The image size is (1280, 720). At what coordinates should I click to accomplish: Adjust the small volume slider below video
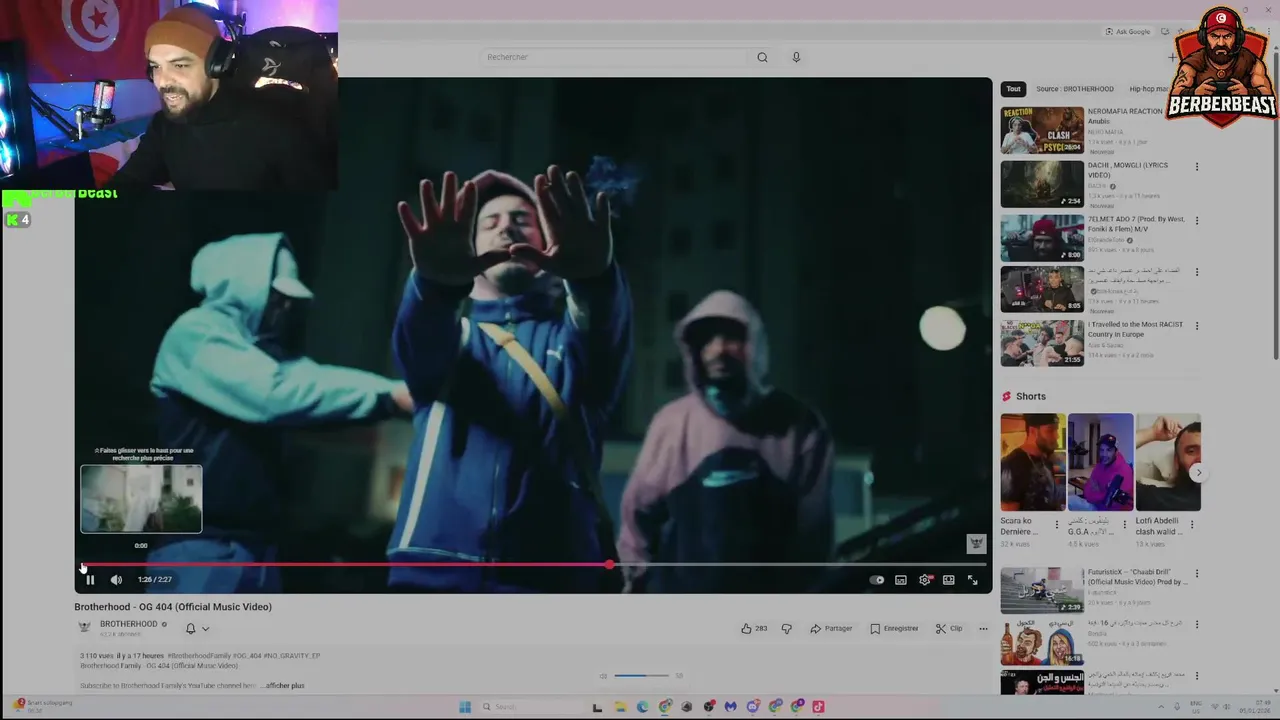pos(641,676)
